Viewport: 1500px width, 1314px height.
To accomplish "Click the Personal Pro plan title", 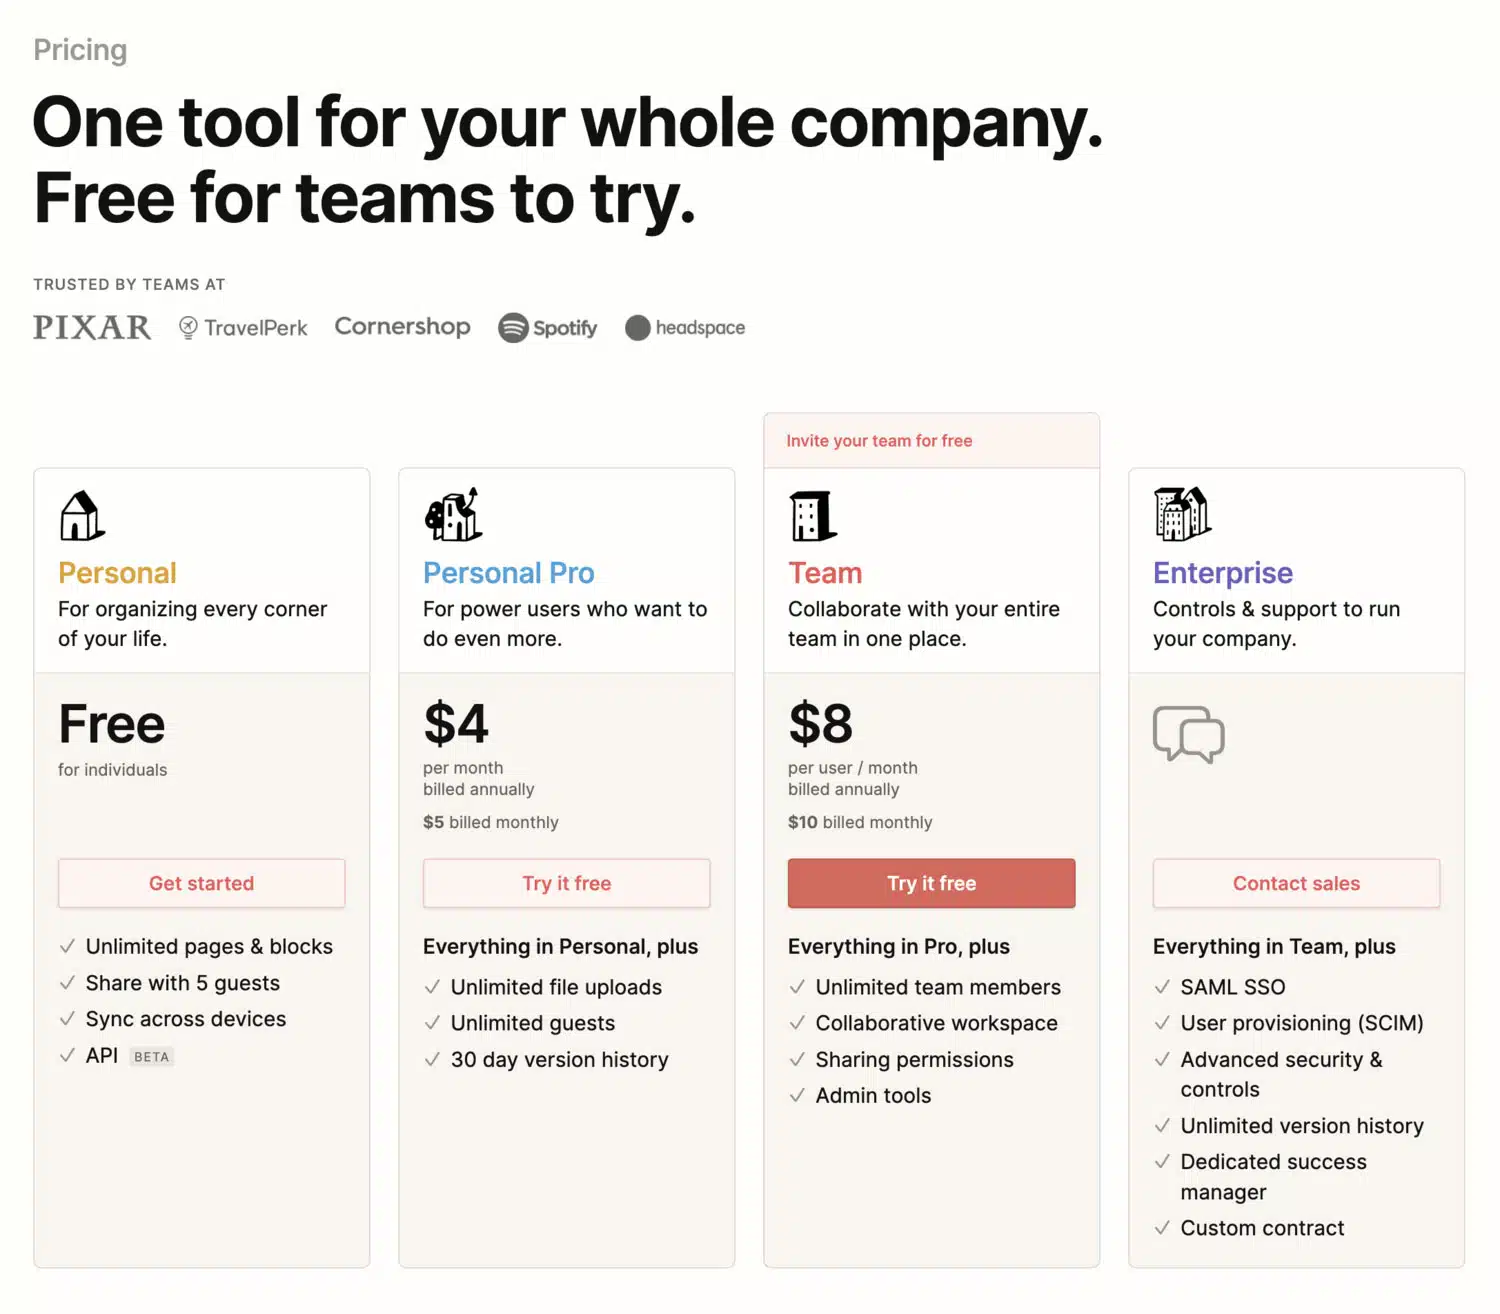I will pos(508,573).
